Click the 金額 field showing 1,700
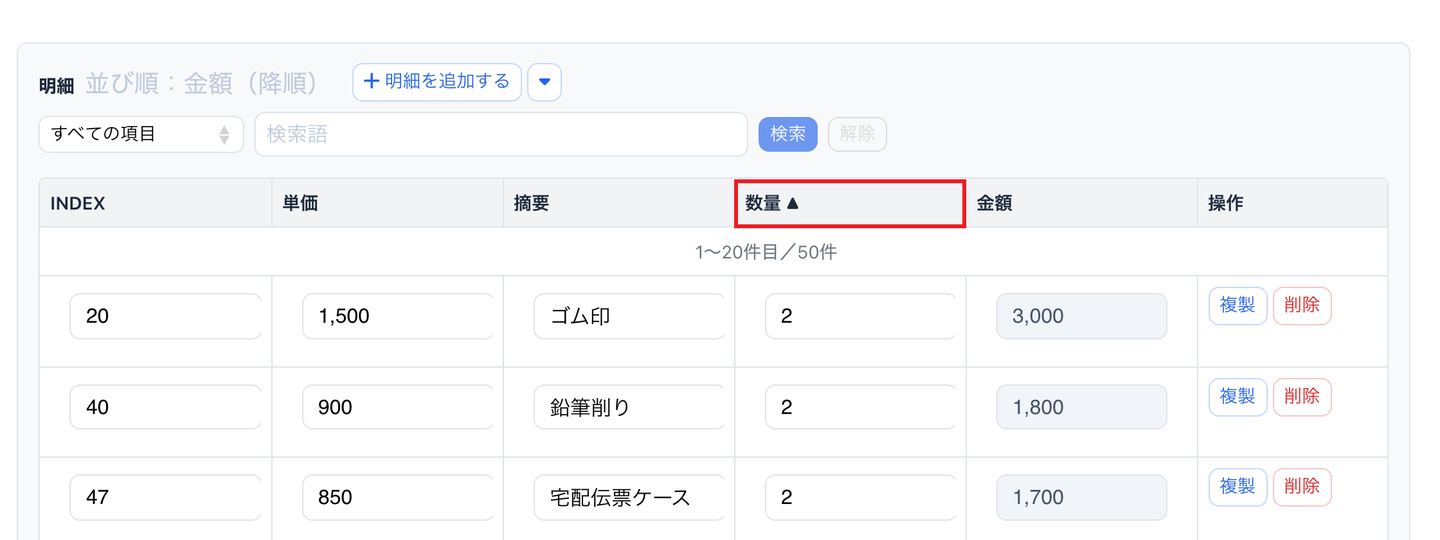Viewport: 1440px width, 540px height. (1082, 497)
